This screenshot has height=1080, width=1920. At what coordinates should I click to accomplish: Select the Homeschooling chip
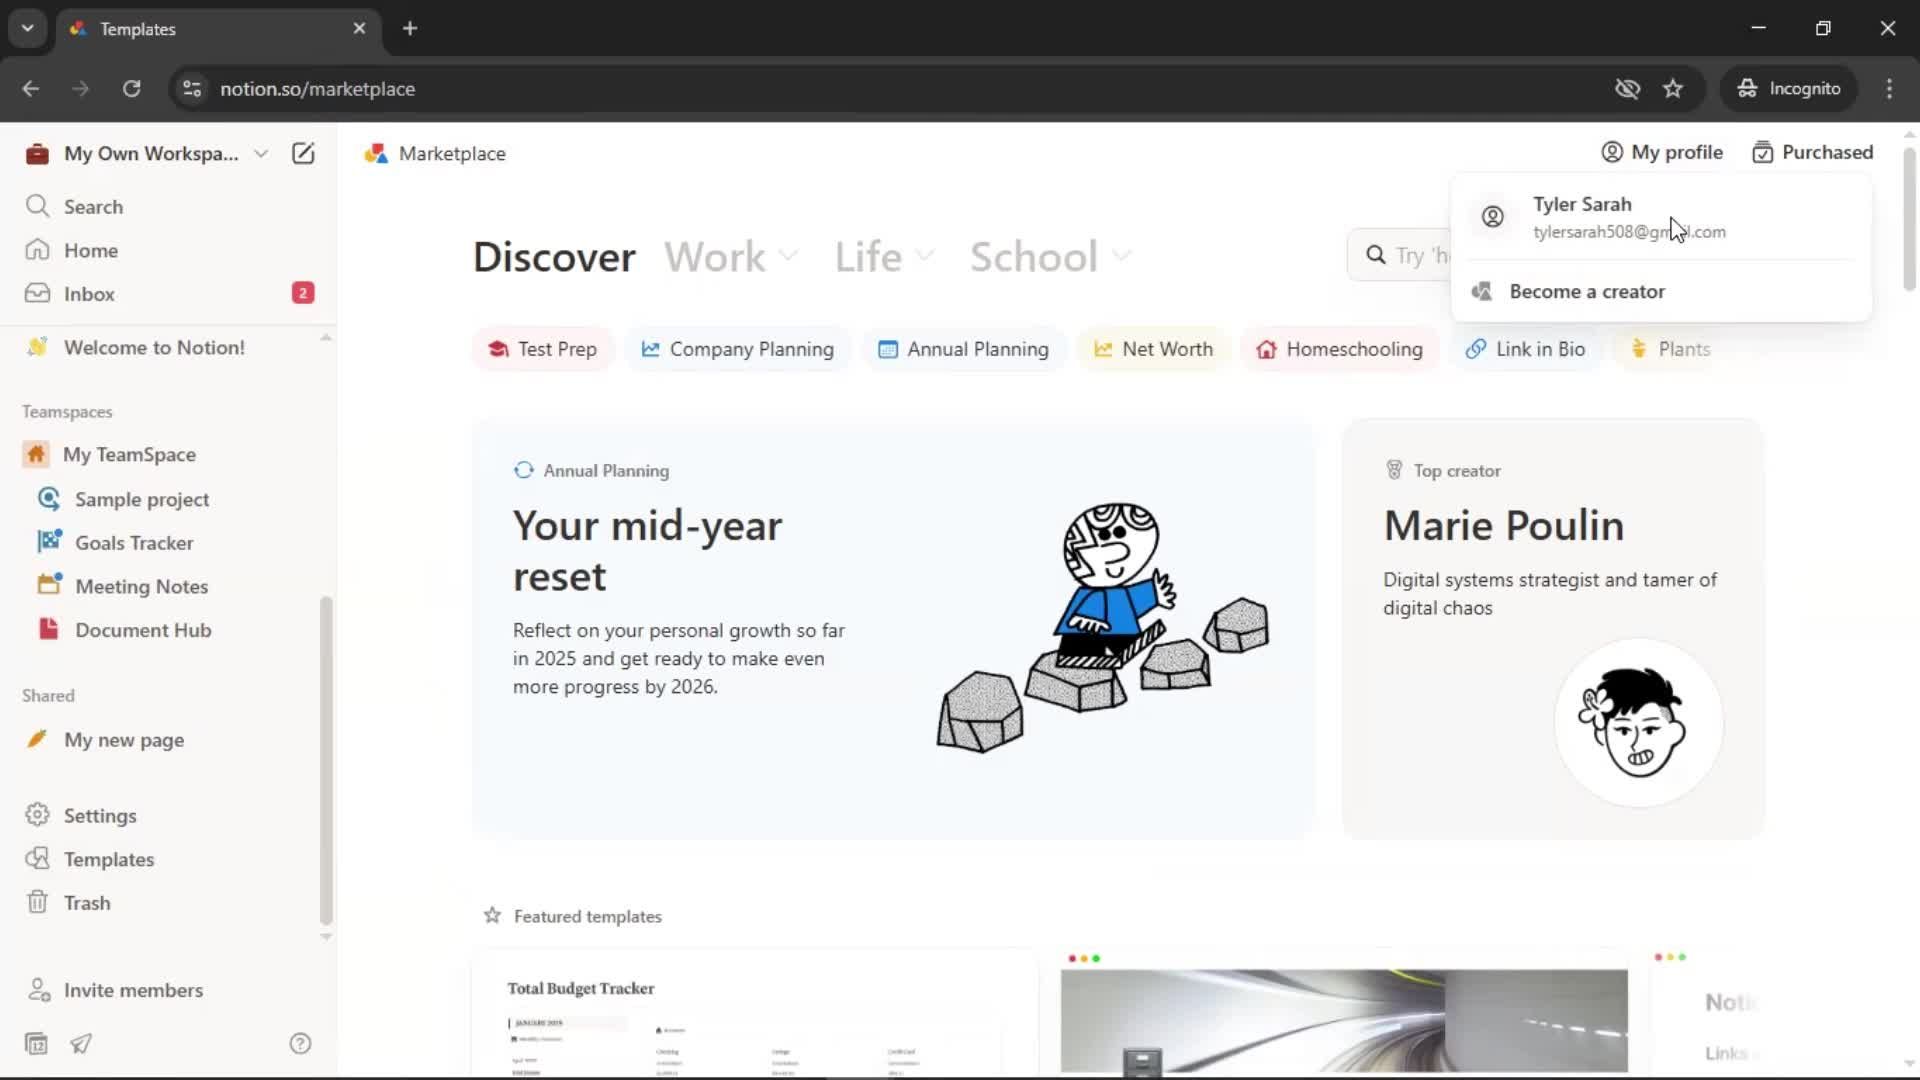point(1340,349)
